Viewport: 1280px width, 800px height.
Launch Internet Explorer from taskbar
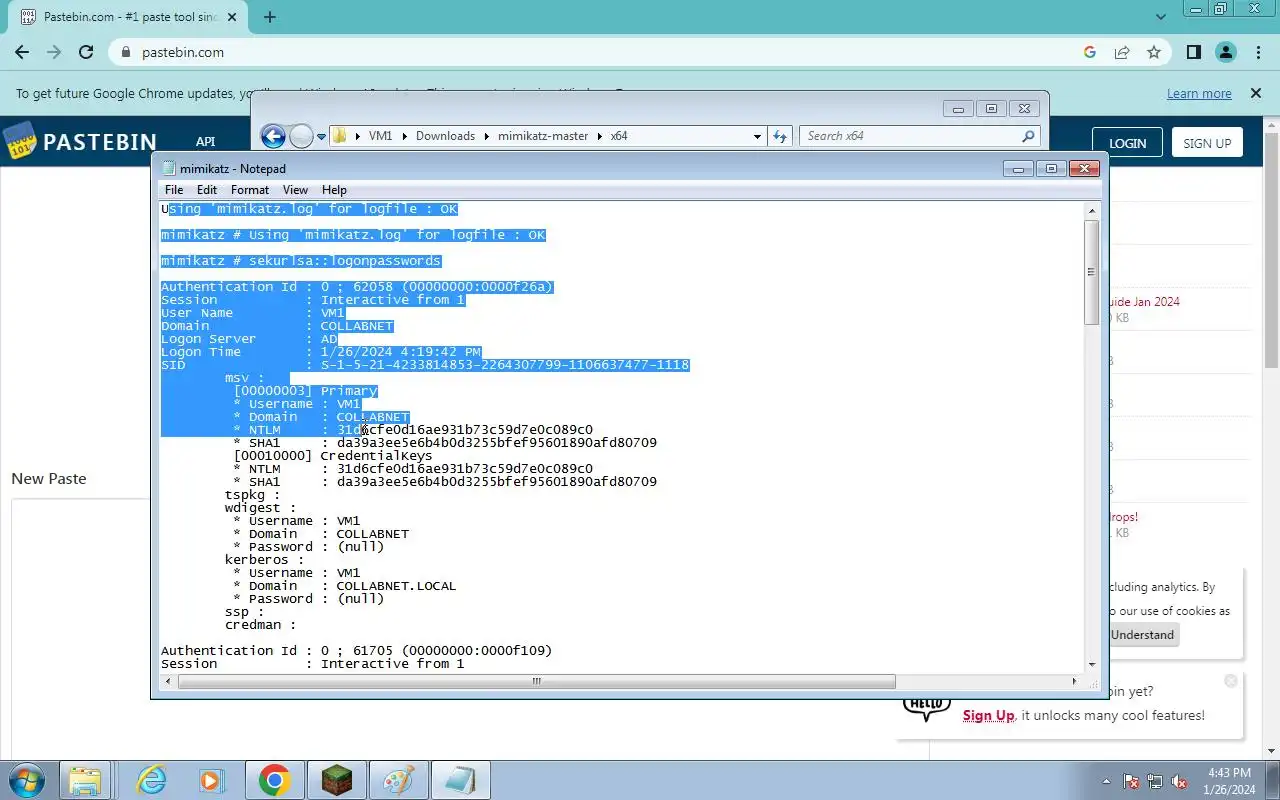tap(152, 780)
